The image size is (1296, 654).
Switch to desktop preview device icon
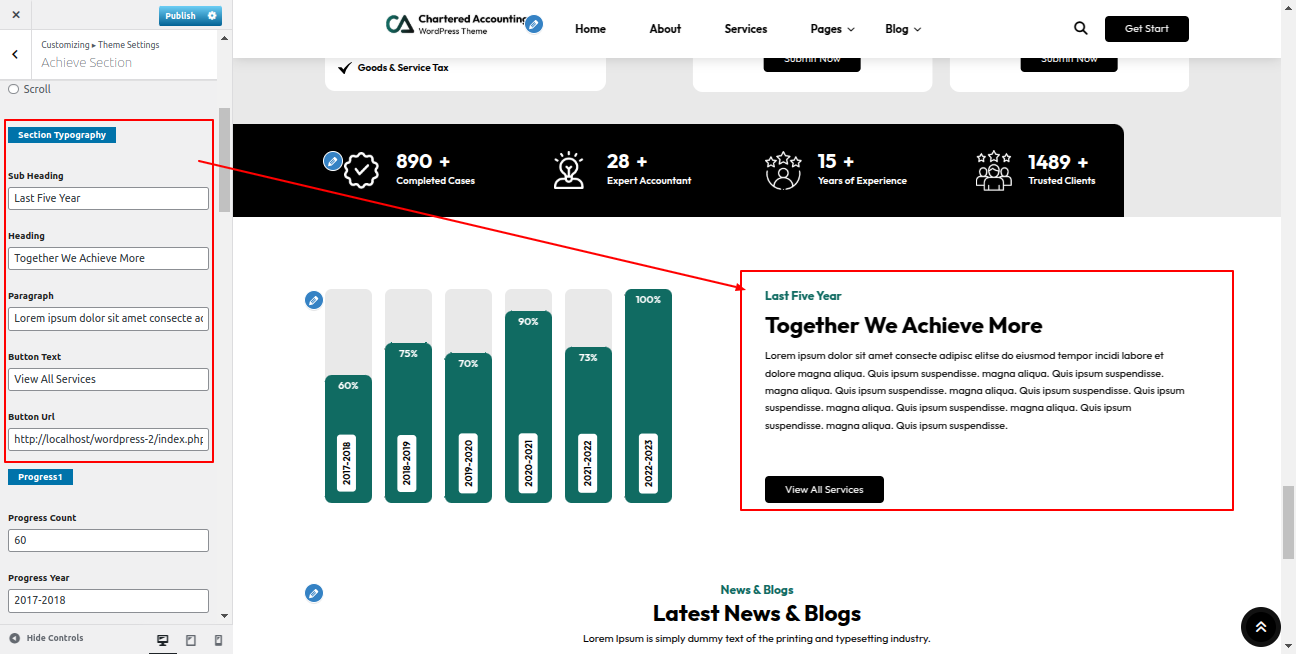pos(163,640)
